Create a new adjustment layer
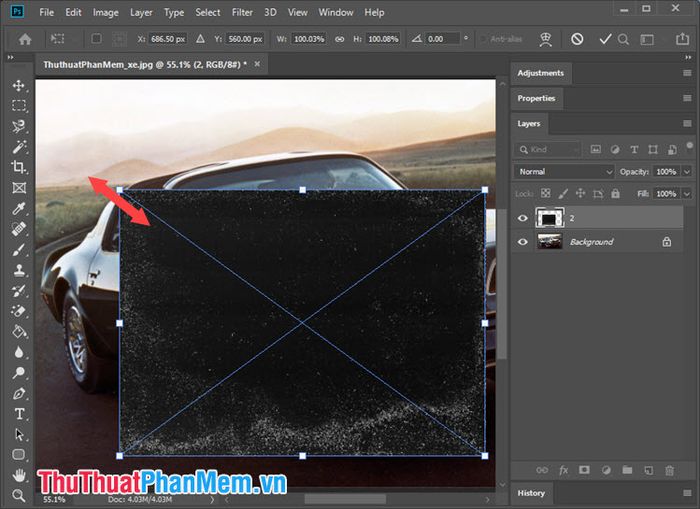Screen dimensions: 700x509 (606, 470)
